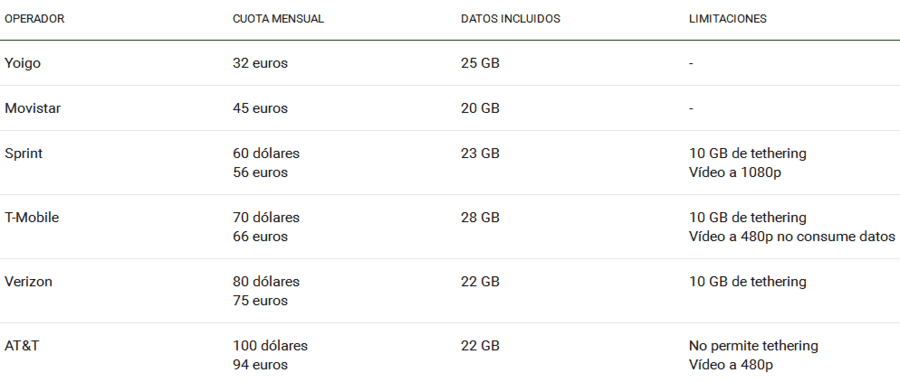Click the 100 dólares price text

(270, 346)
